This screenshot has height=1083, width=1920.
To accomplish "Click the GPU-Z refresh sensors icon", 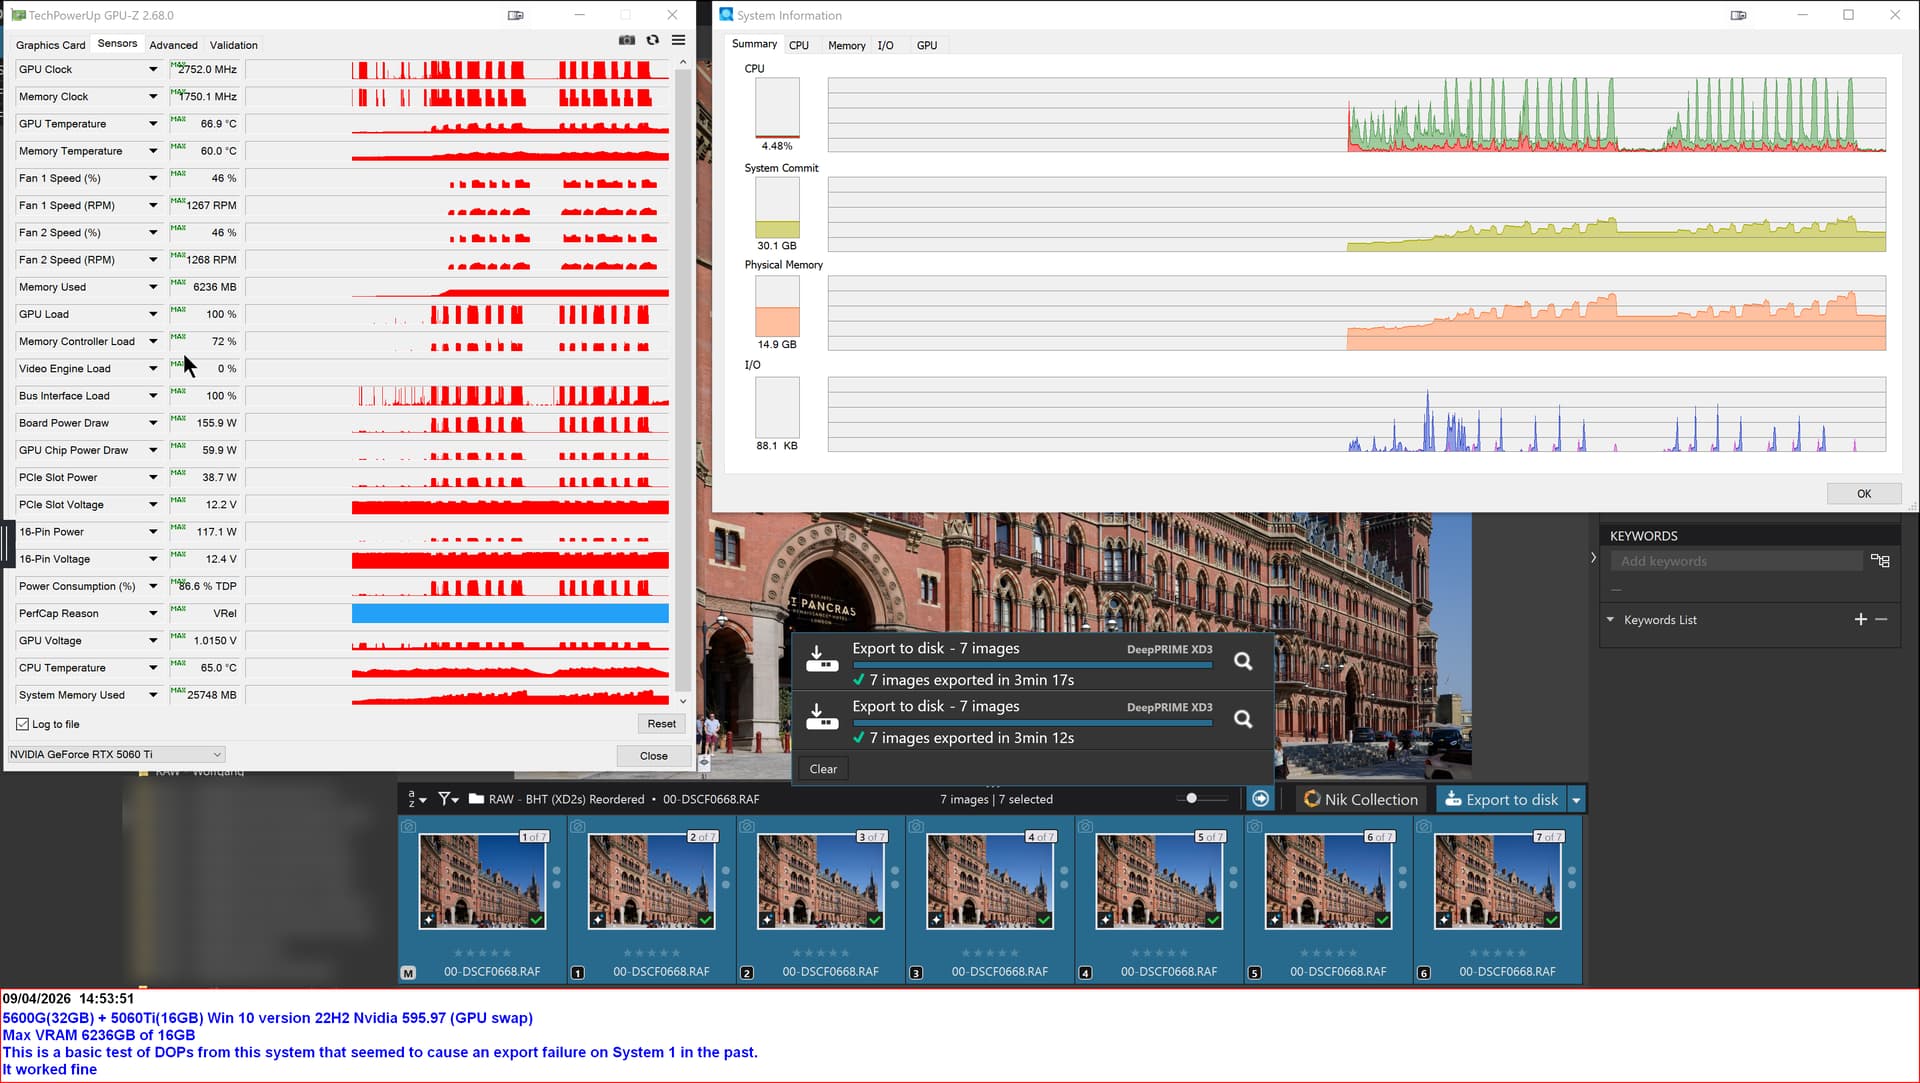I will click(x=653, y=40).
